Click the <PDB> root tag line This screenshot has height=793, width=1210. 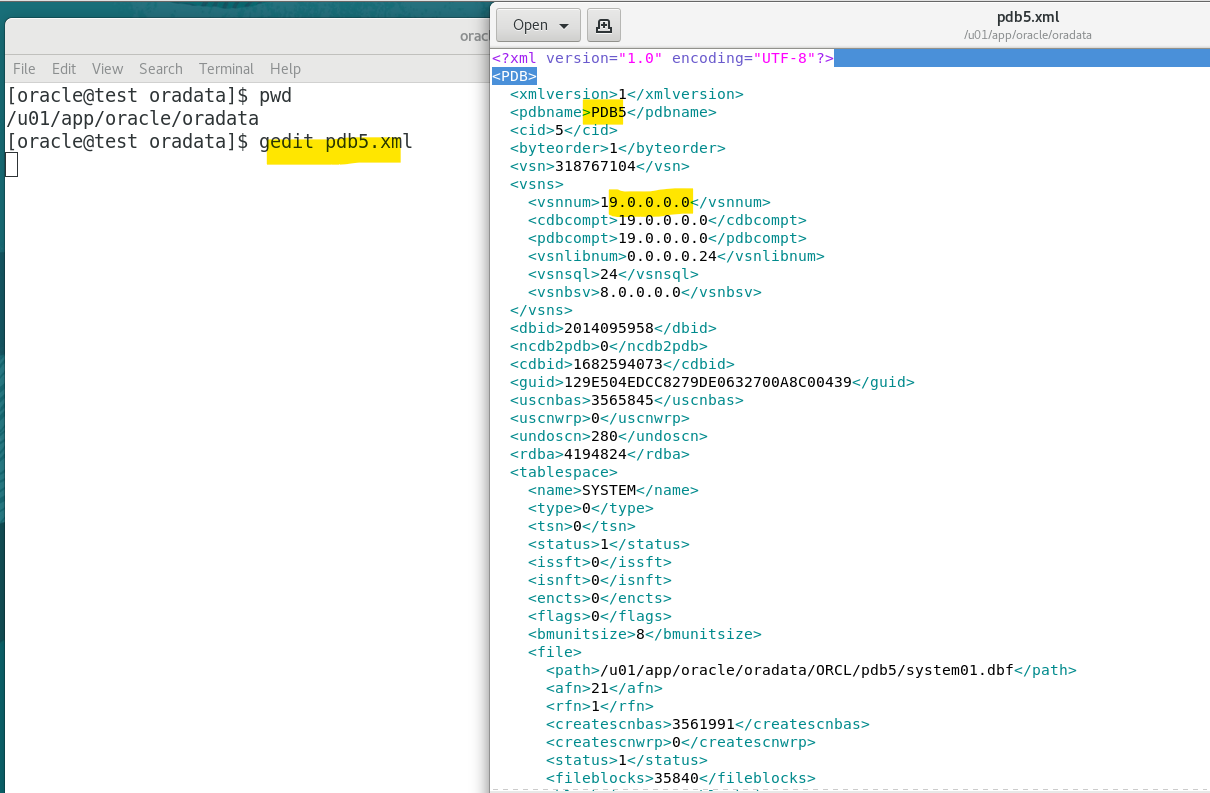click(514, 76)
